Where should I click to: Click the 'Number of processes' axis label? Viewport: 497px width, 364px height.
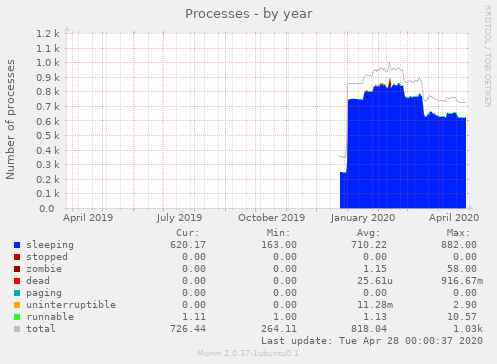coord(10,120)
